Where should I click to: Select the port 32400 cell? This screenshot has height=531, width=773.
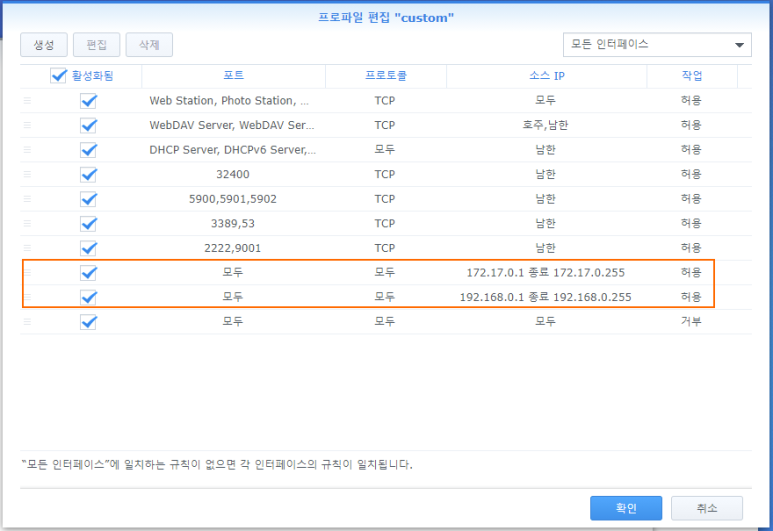(x=233, y=174)
